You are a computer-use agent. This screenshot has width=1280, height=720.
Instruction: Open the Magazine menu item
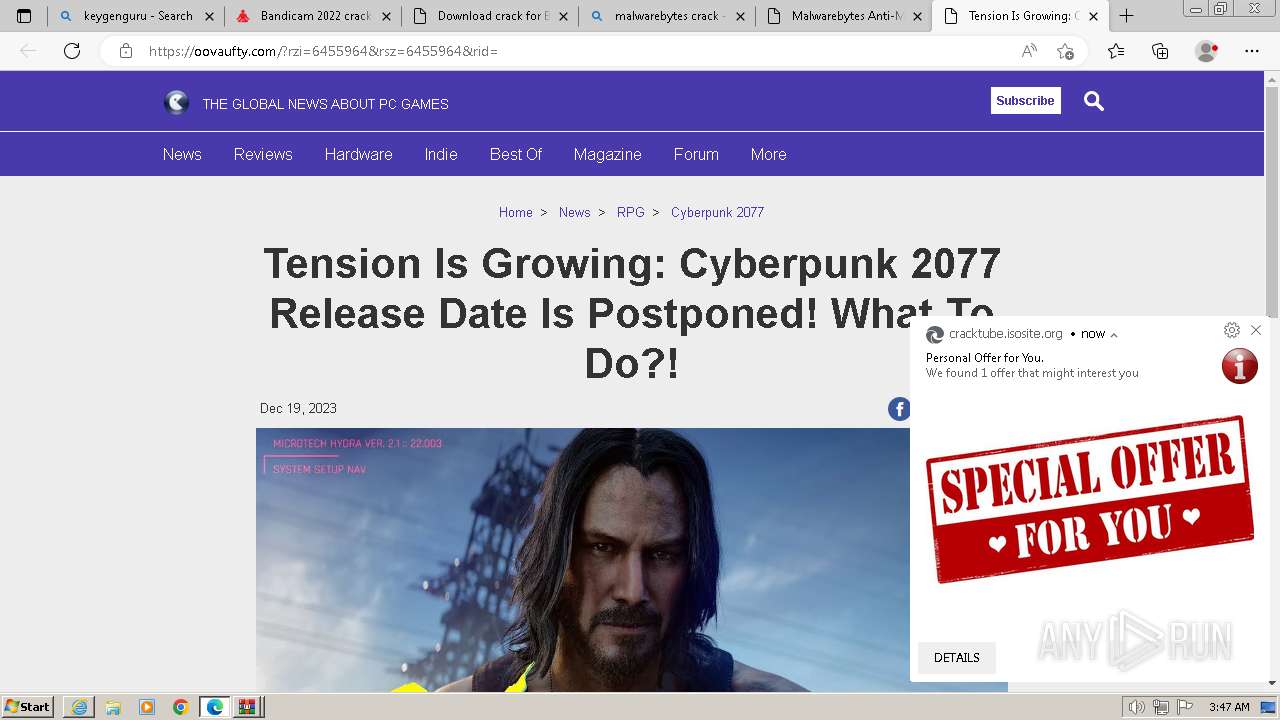[607, 154]
